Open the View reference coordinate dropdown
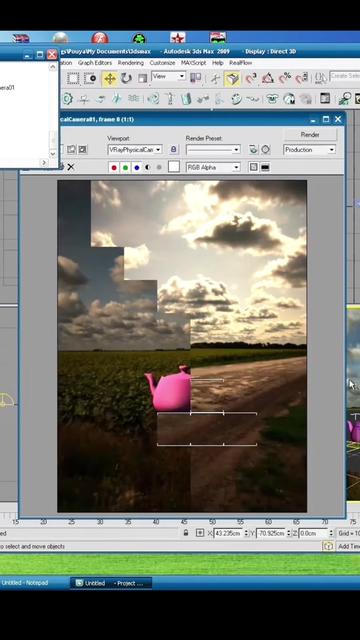The image size is (360, 640). coord(168,76)
